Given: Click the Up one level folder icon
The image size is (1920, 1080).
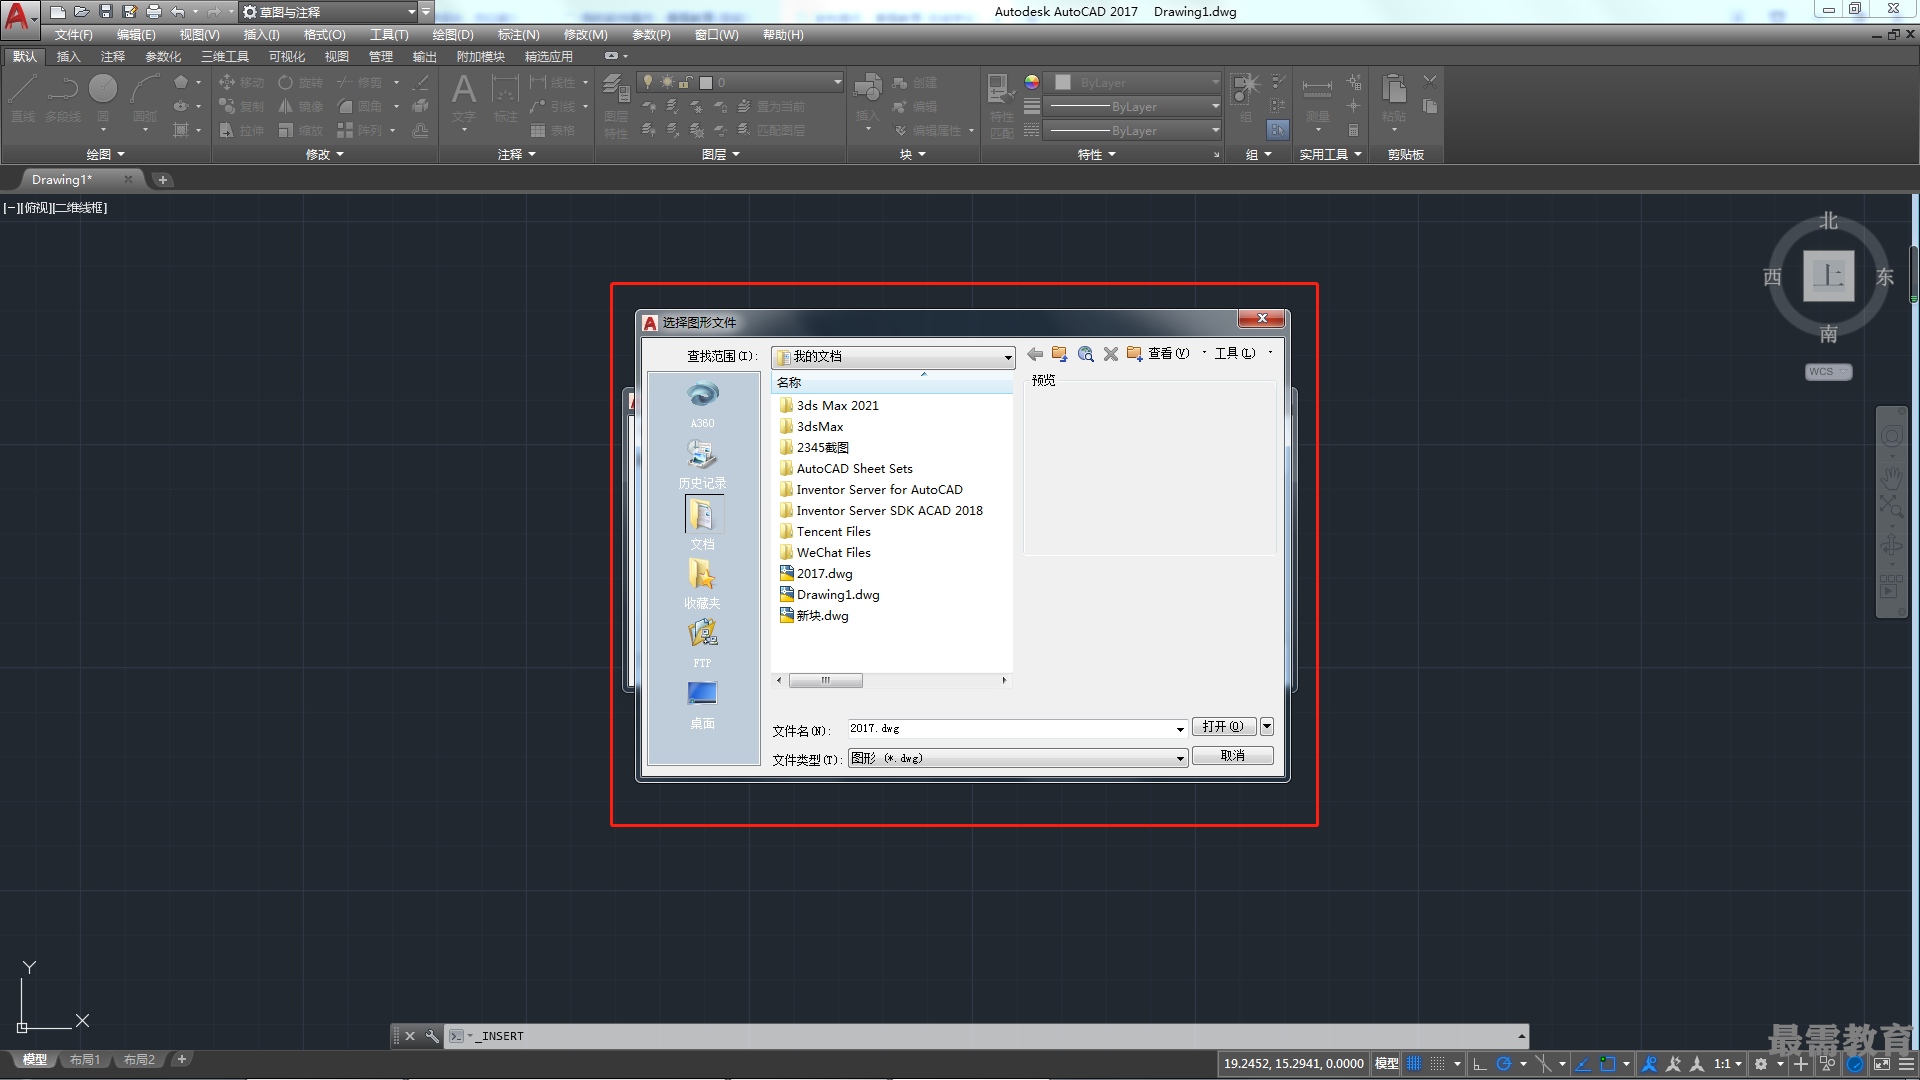Looking at the screenshot, I should [x=1060, y=354].
